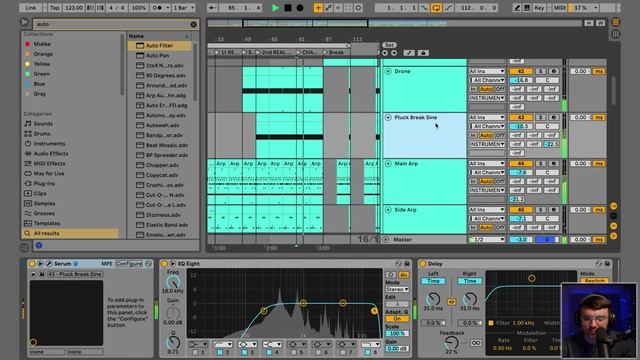Open Pluck Break Sine INSTRUMENT output dropdown
The height and width of the screenshot is (360, 640).
487,144
